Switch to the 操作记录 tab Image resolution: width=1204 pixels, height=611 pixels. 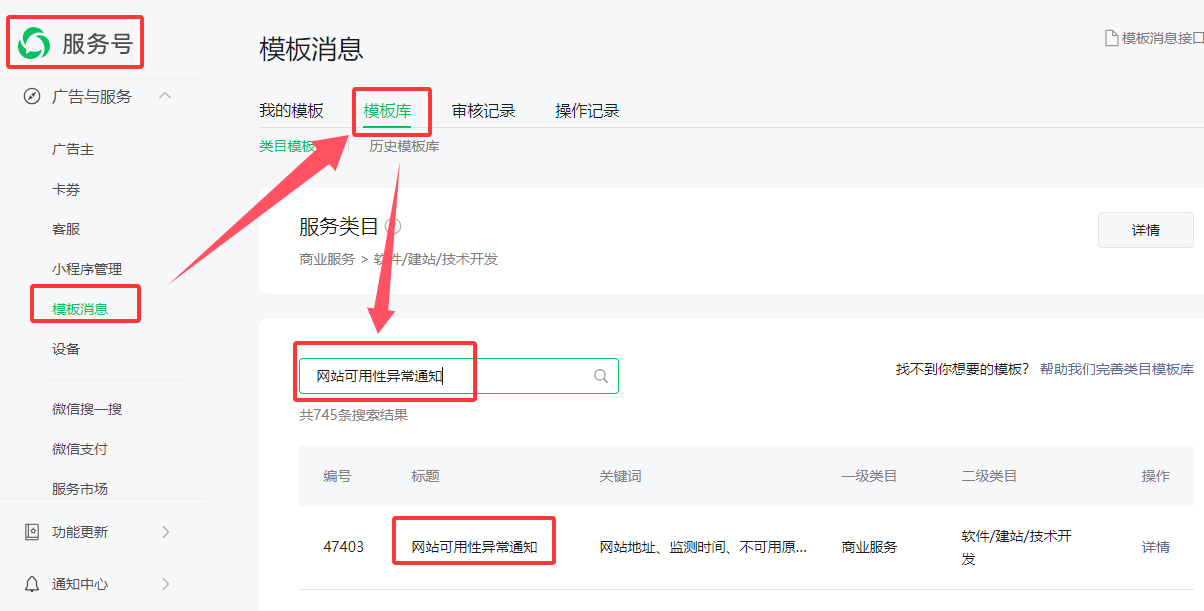(x=587, y=111)
